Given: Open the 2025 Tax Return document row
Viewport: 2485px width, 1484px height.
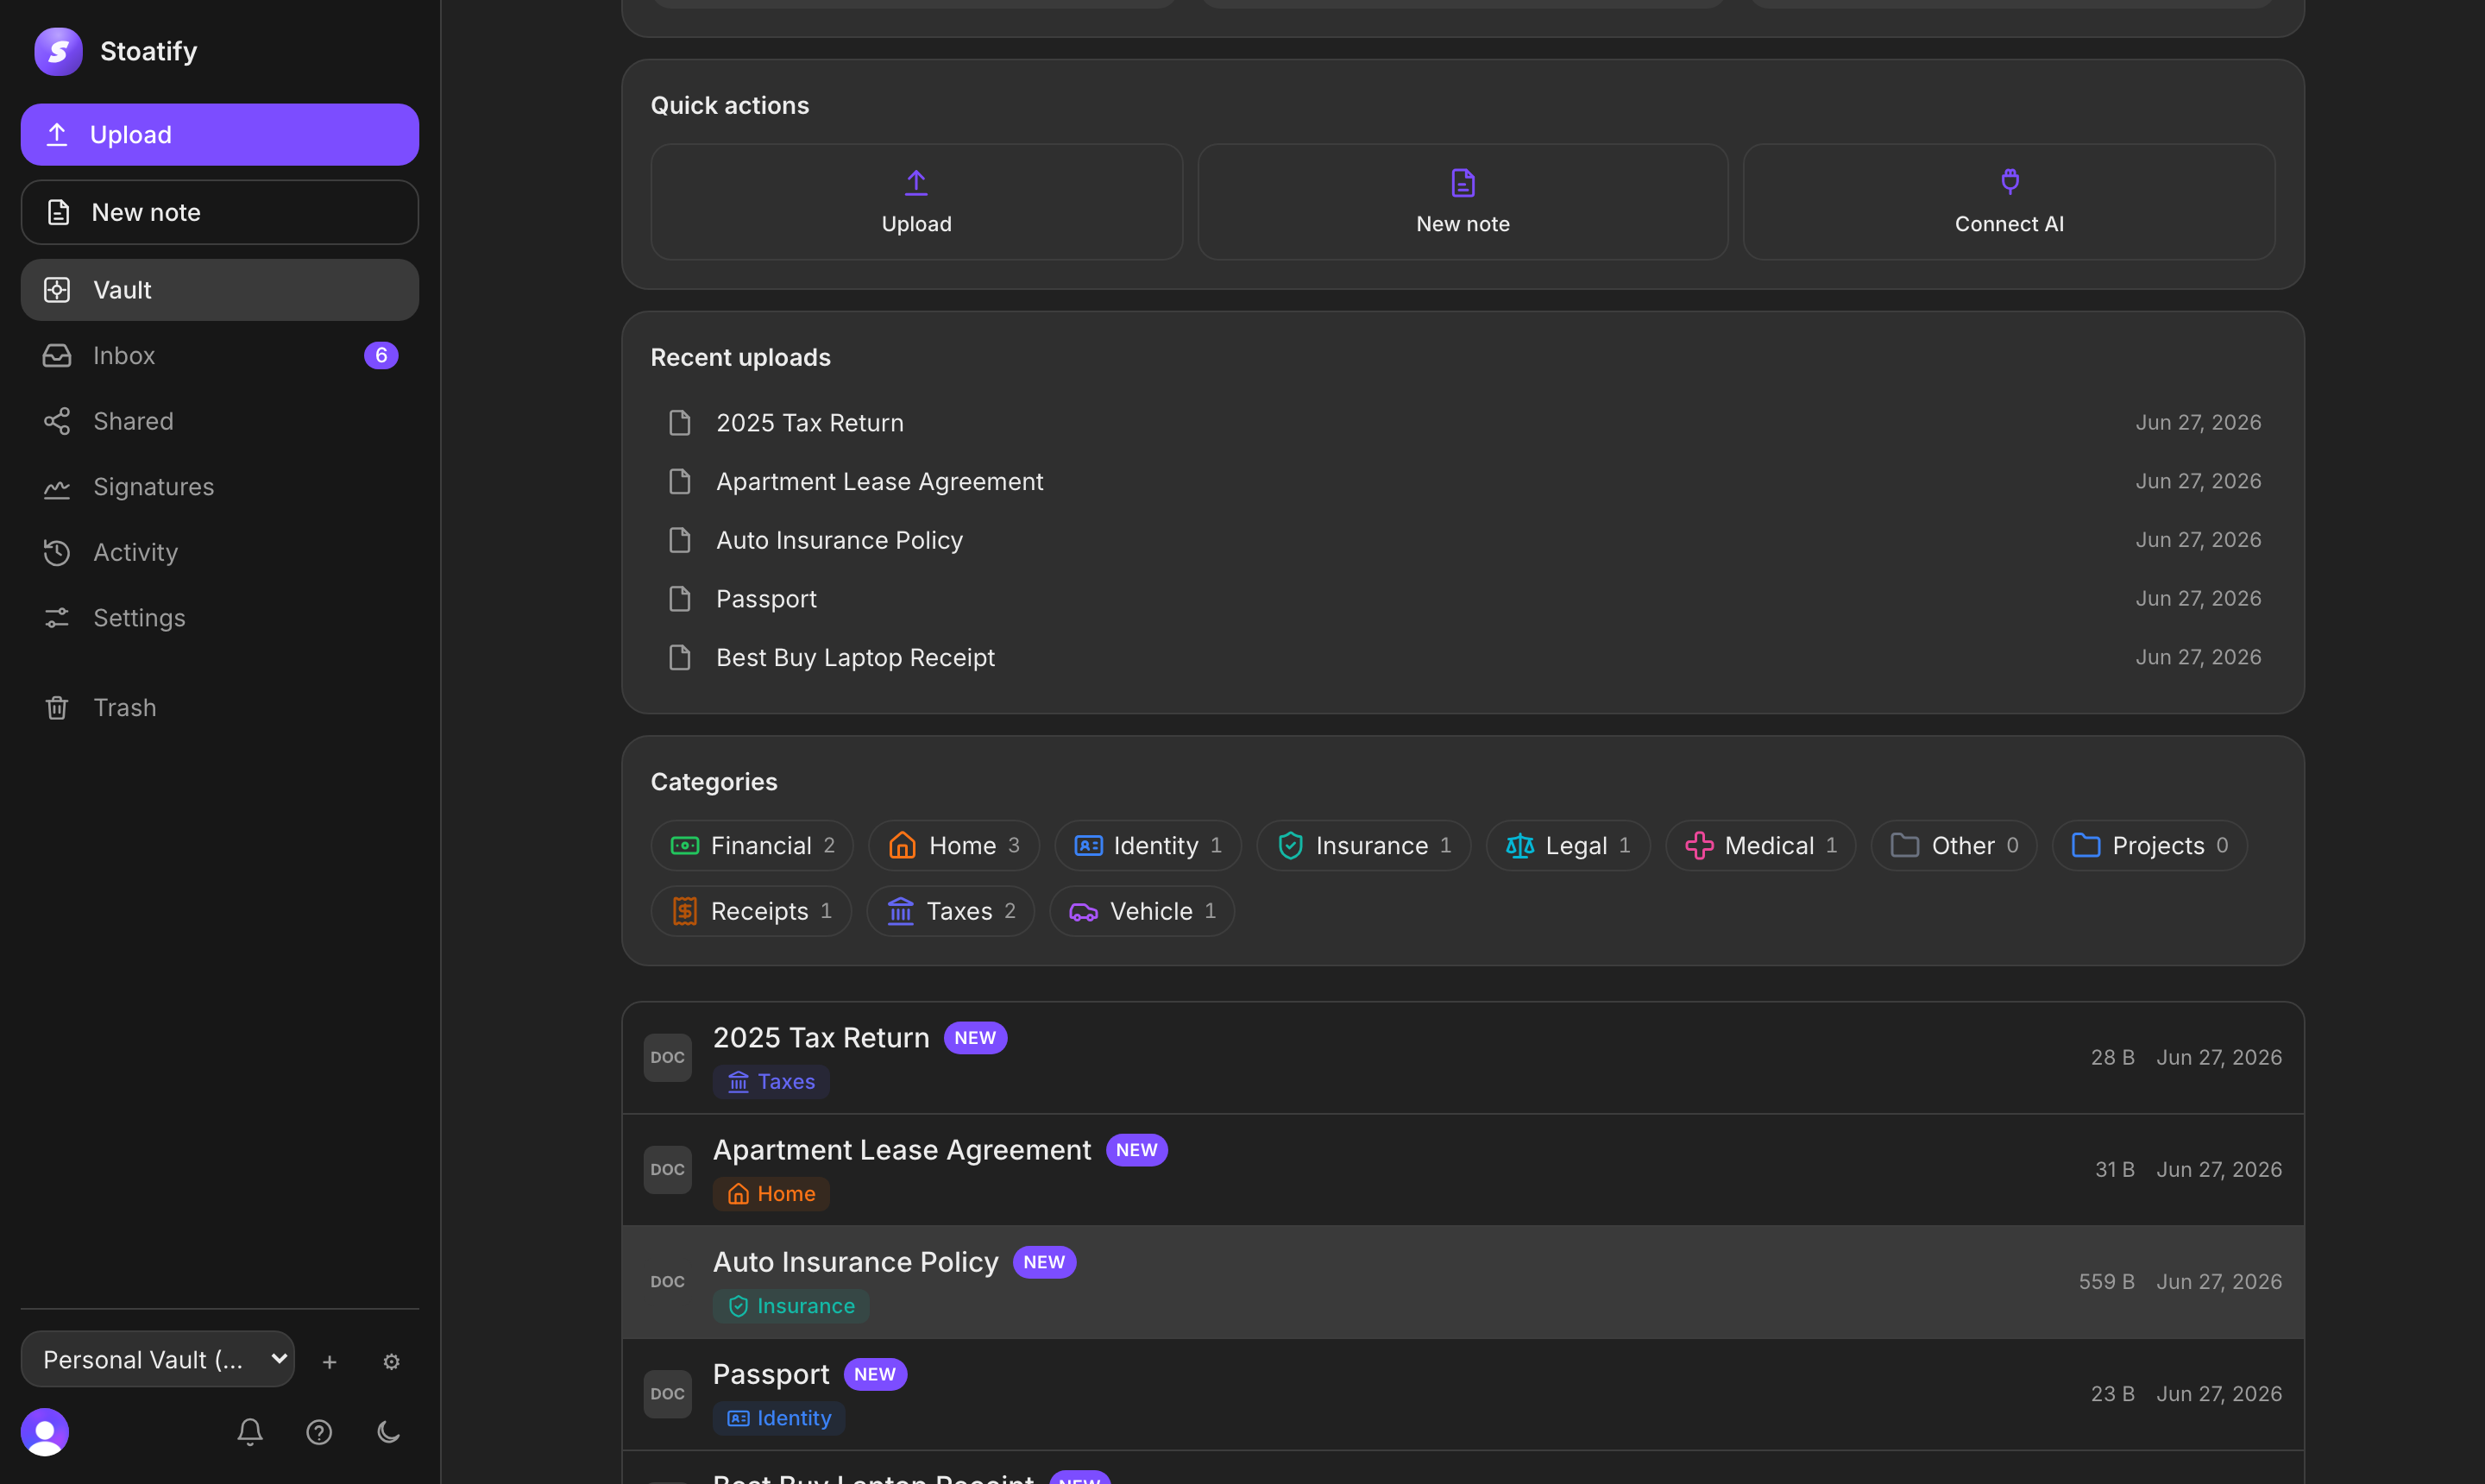Looking at the screenshot, I should pyautogui.click(x=1463, y=1058).
